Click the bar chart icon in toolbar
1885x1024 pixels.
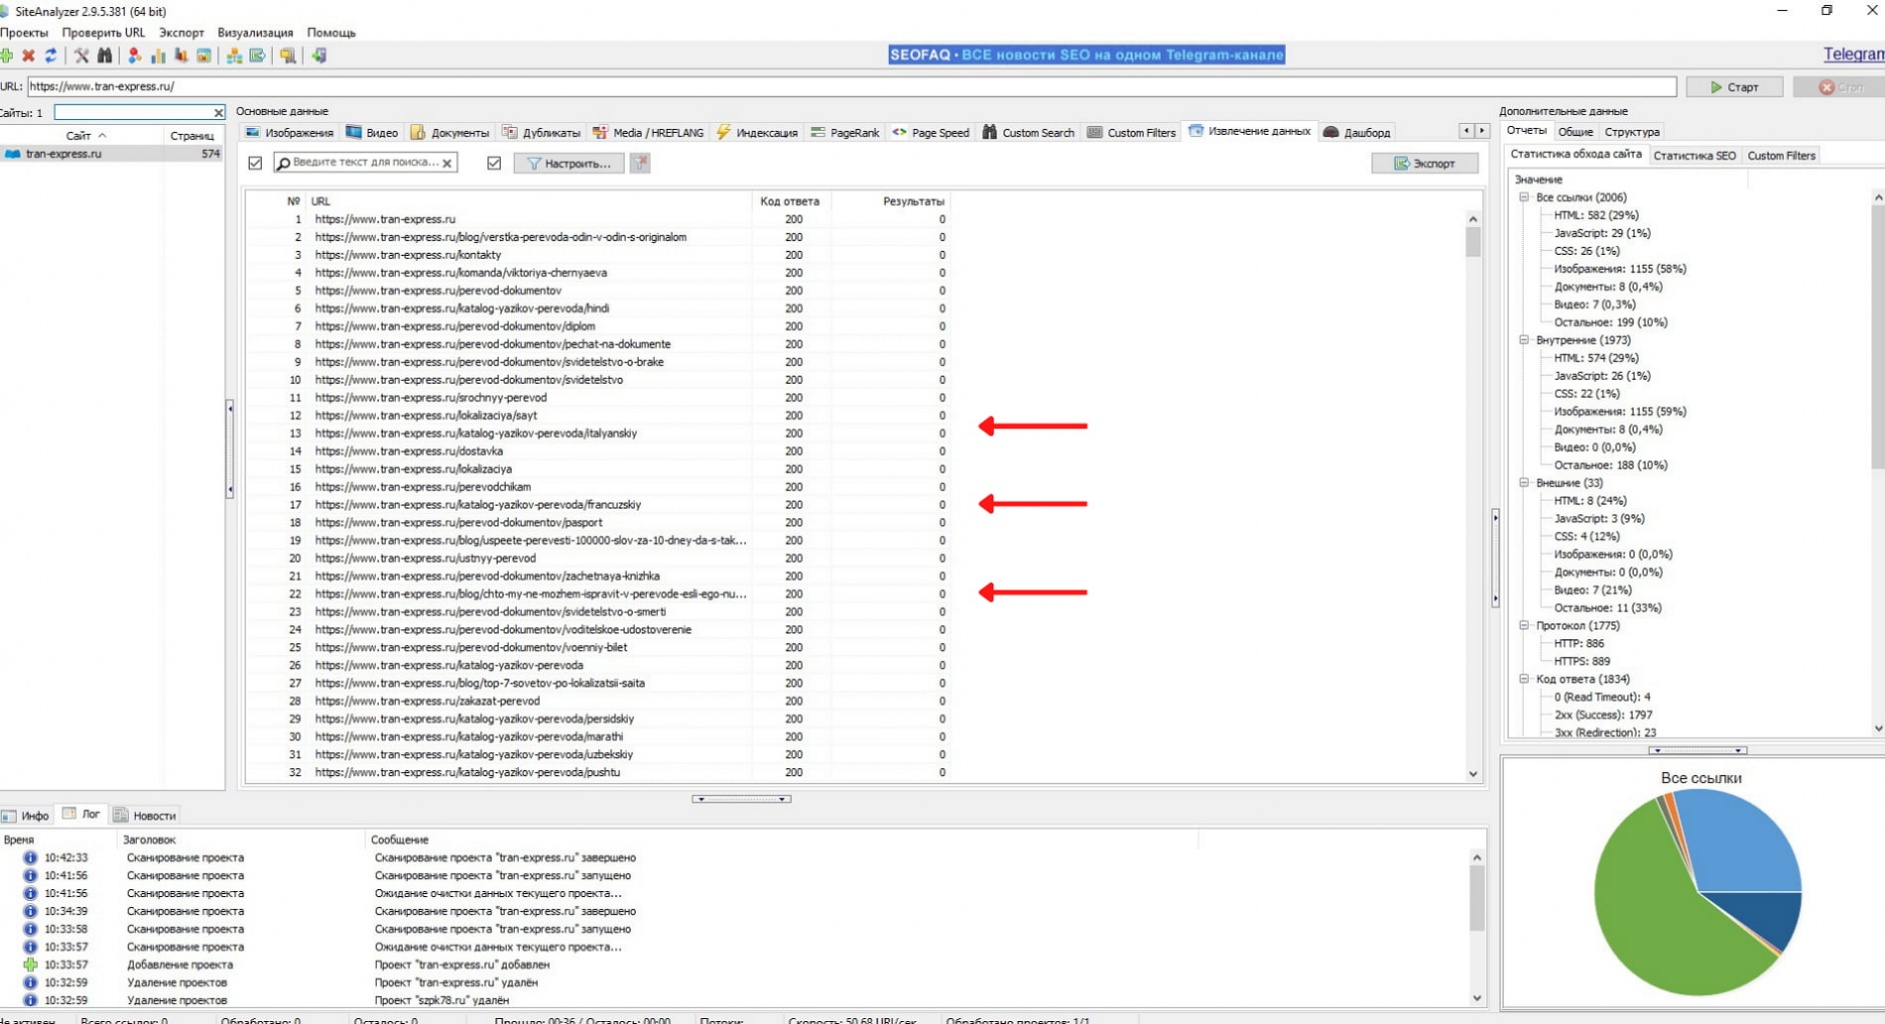coord(158,56)
